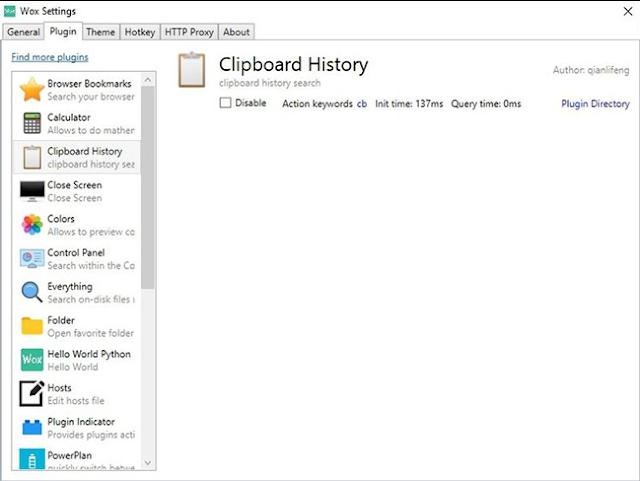This screenshot has width=640, height=481.
Task: Show the About tab
Action: point(236,32)
